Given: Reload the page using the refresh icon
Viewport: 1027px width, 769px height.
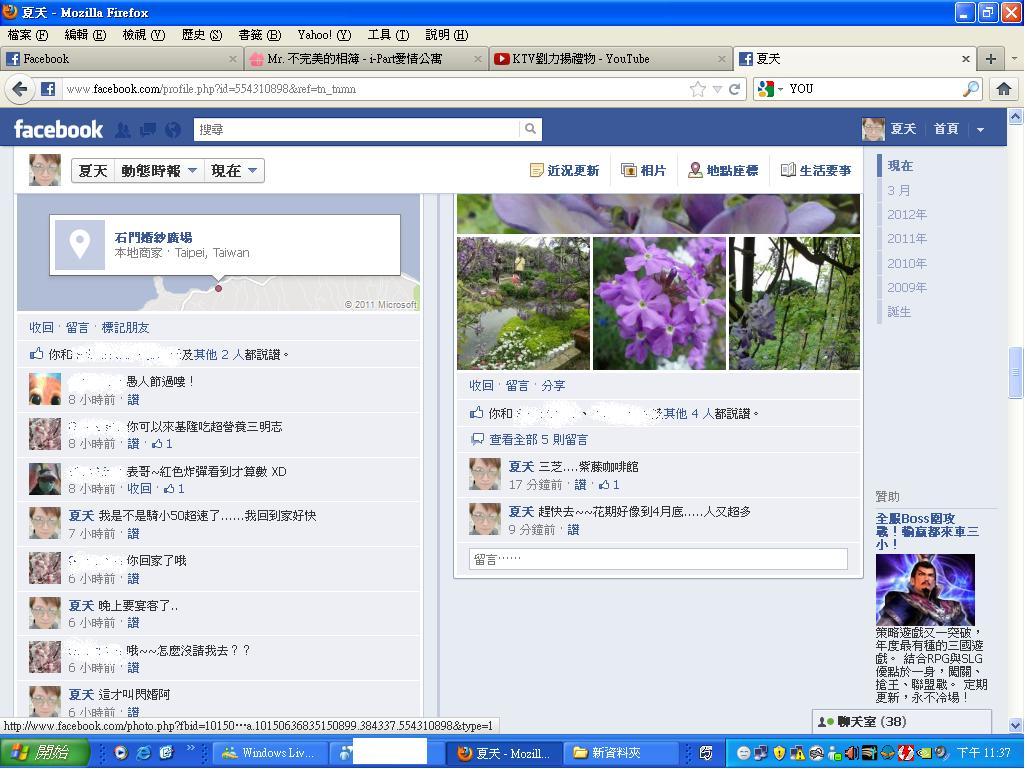Looking at the screenshot, I should tap(734, 89).
